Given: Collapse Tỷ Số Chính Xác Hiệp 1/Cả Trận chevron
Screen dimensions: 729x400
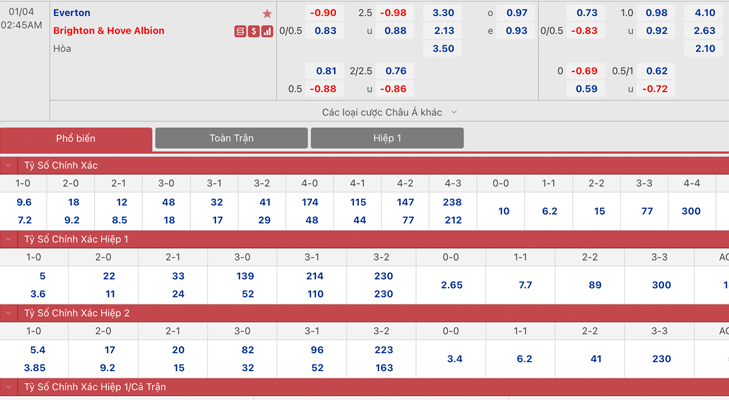Looking at the screenshot, I should [8, 387].
